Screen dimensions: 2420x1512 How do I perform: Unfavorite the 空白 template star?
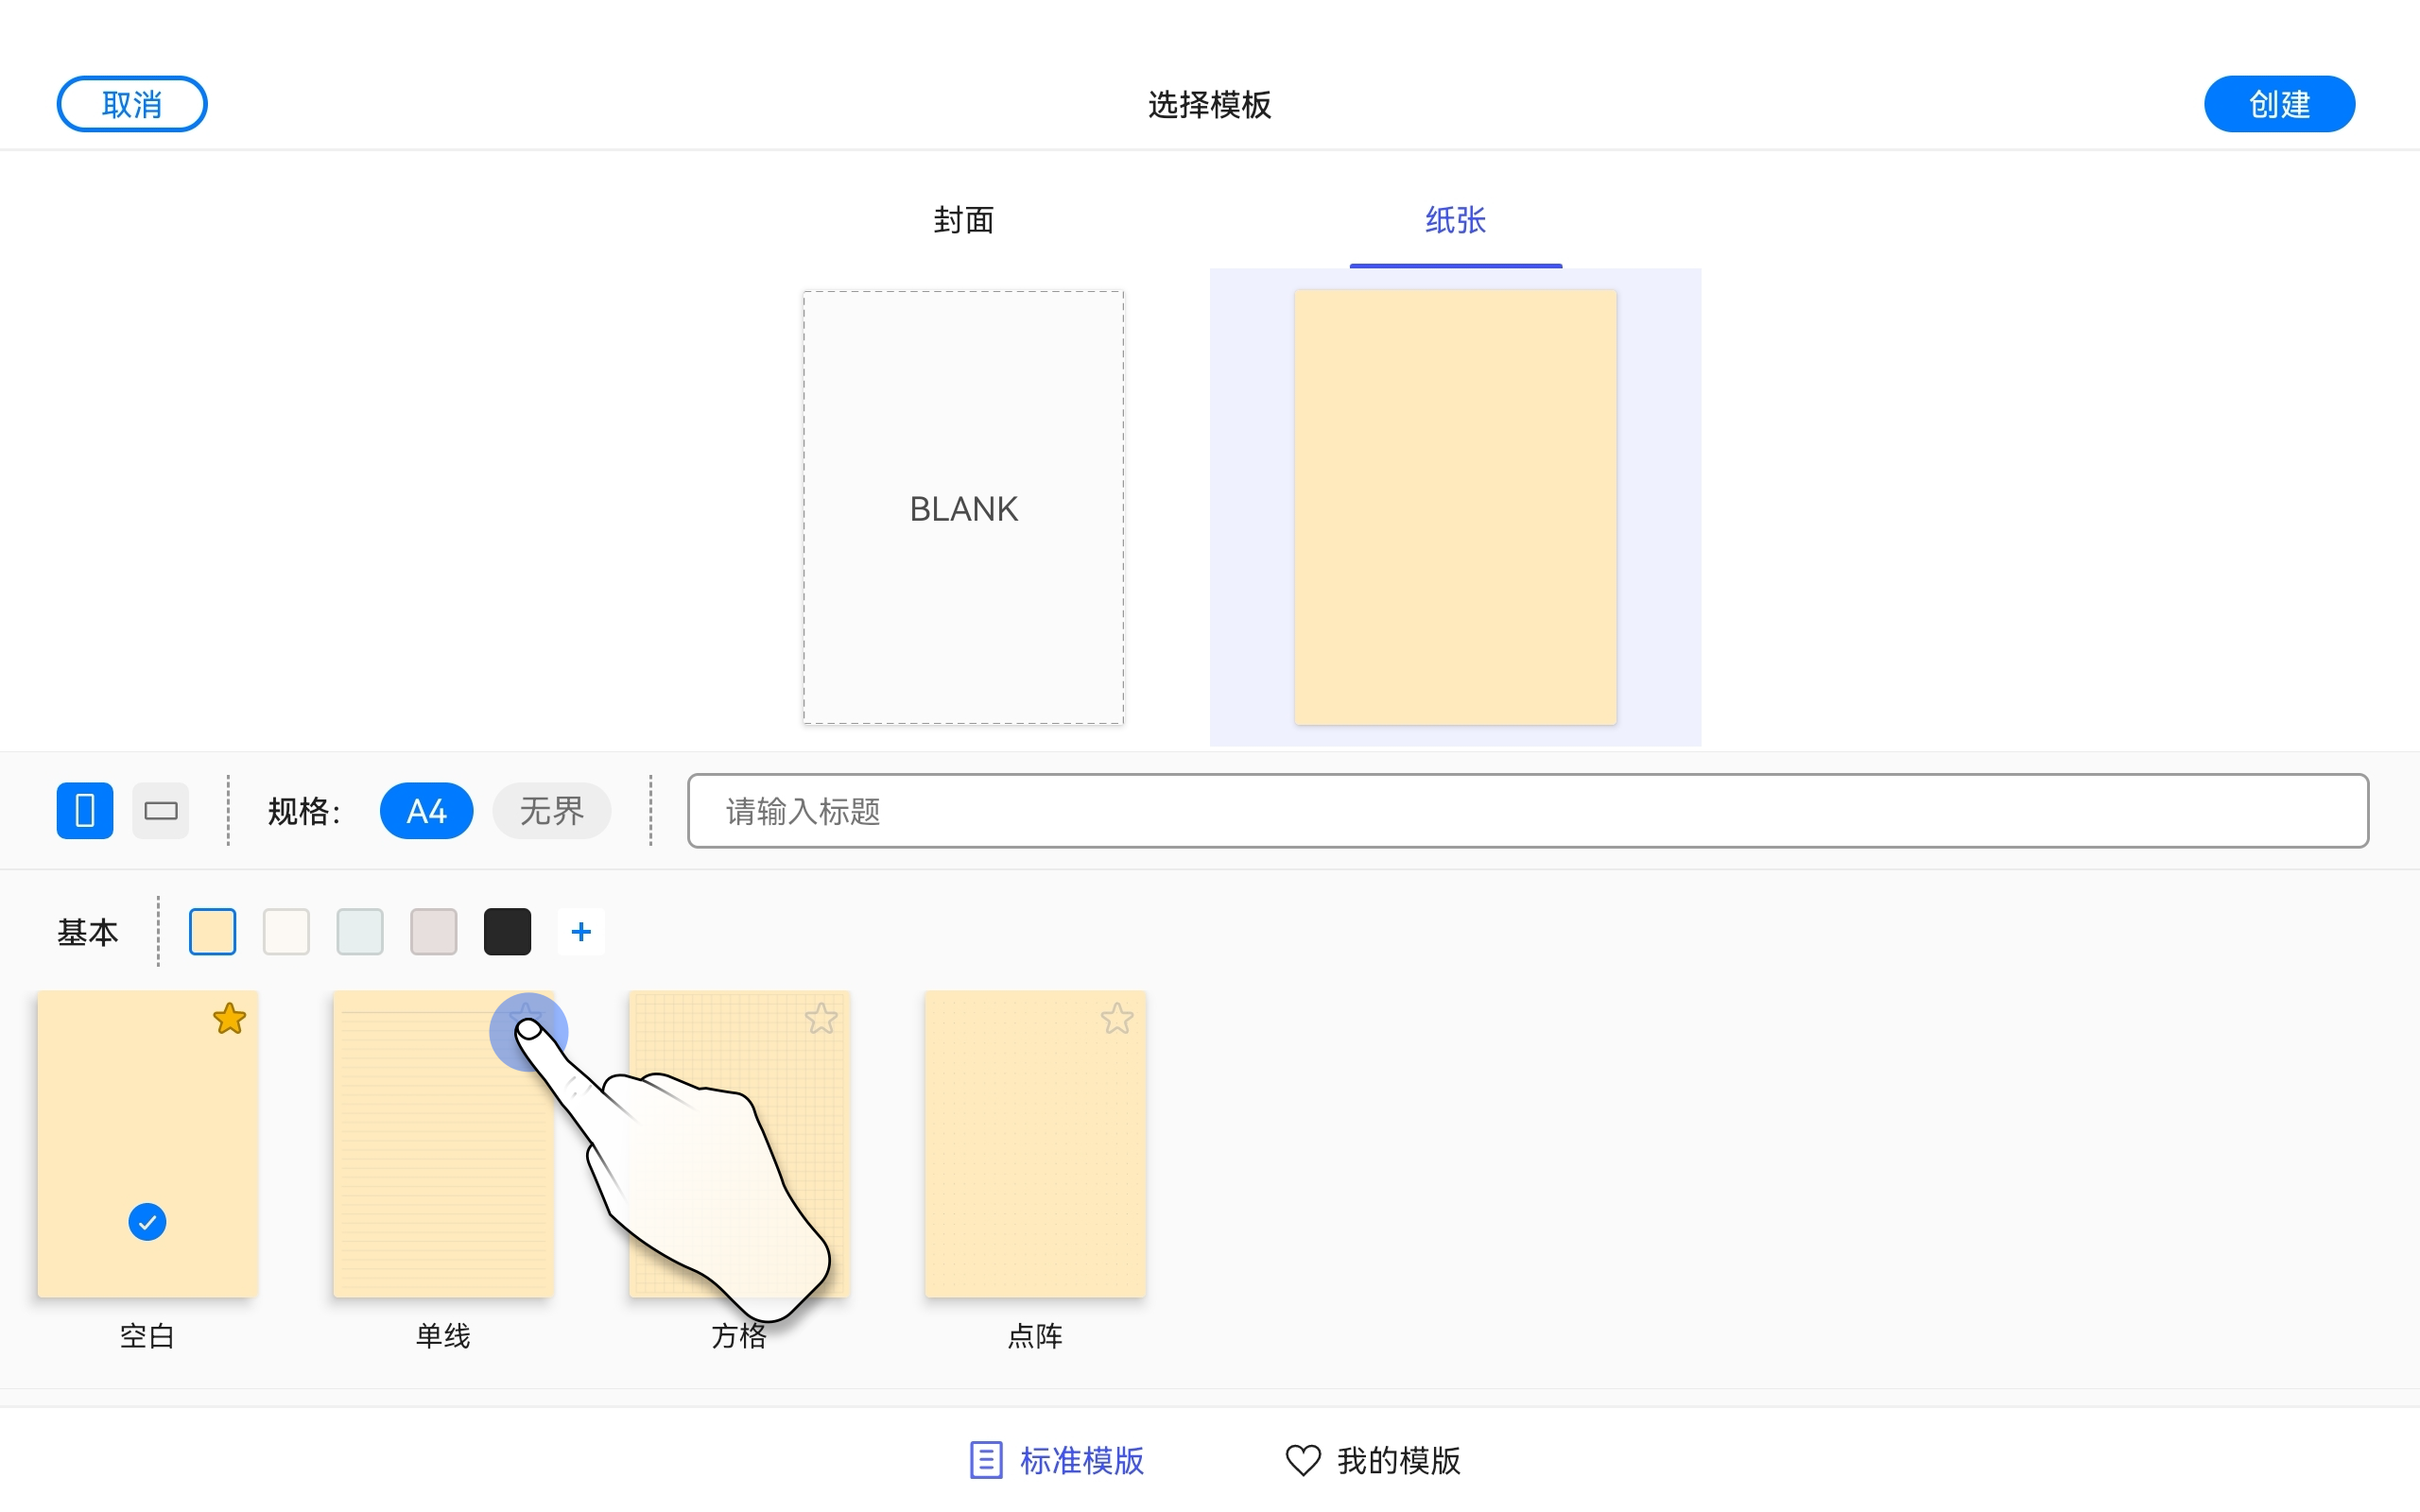click(x=229, y=1019)
